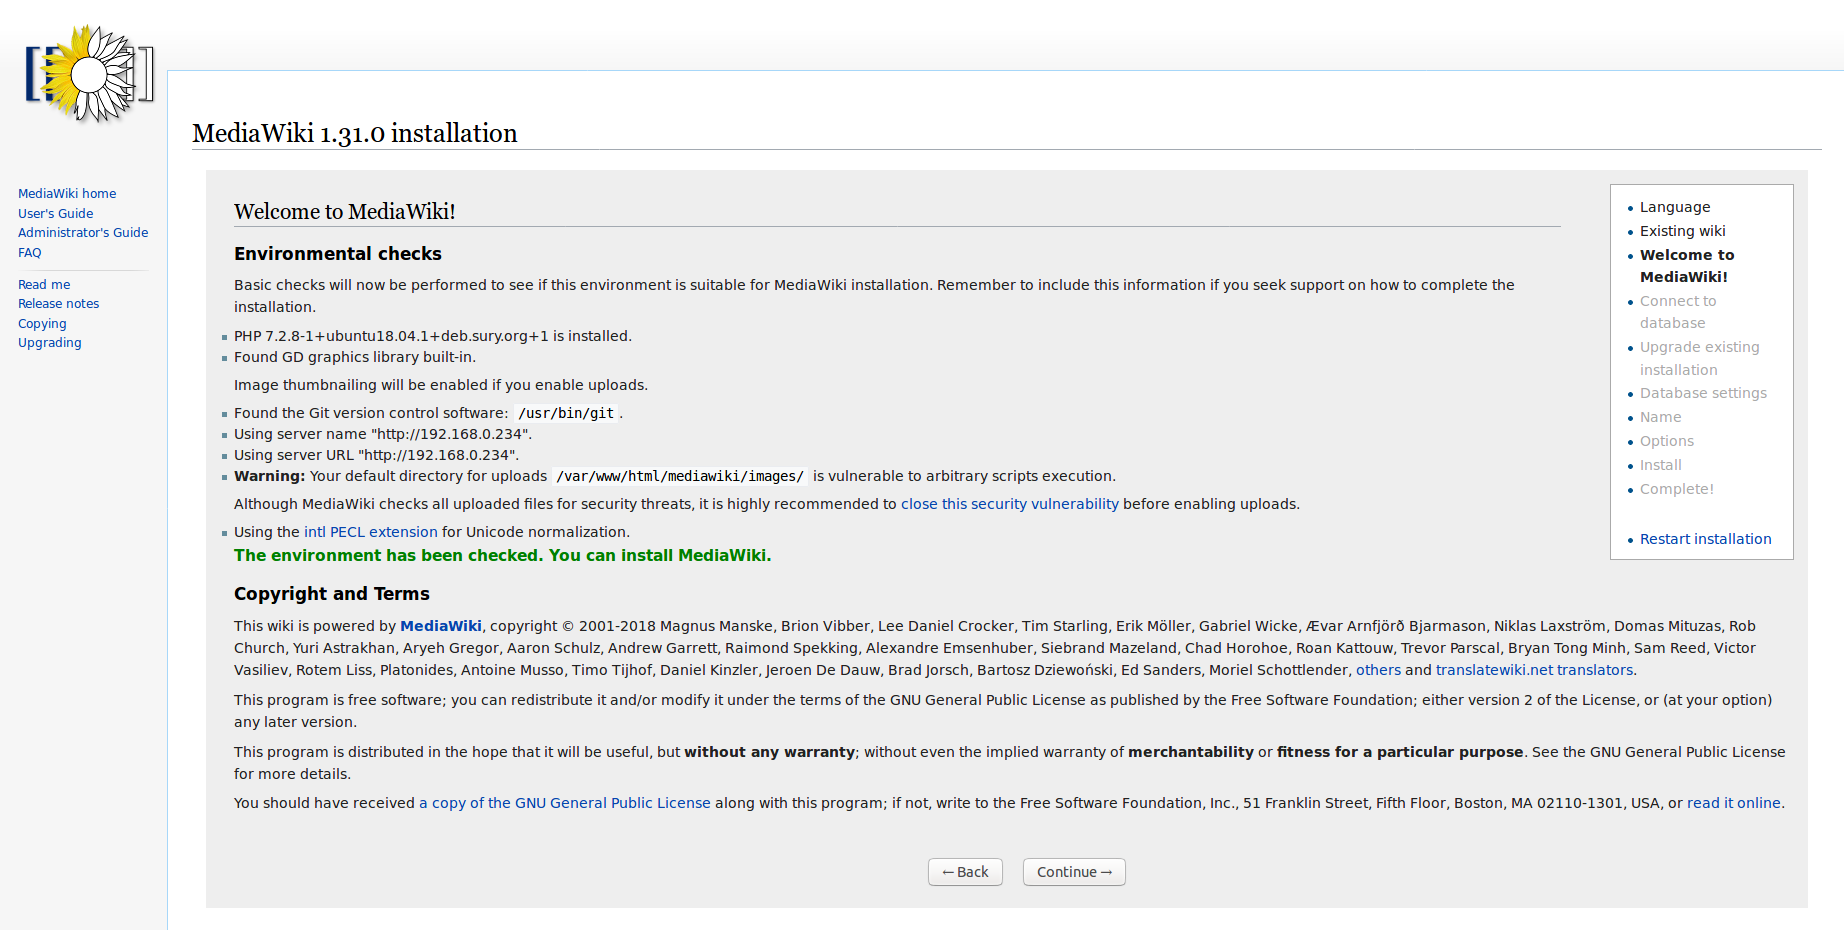The width and height of the screenshot is (1844, 930).
Task: Click the /usr/bin/git path text
Action: (x=566, y=413)
